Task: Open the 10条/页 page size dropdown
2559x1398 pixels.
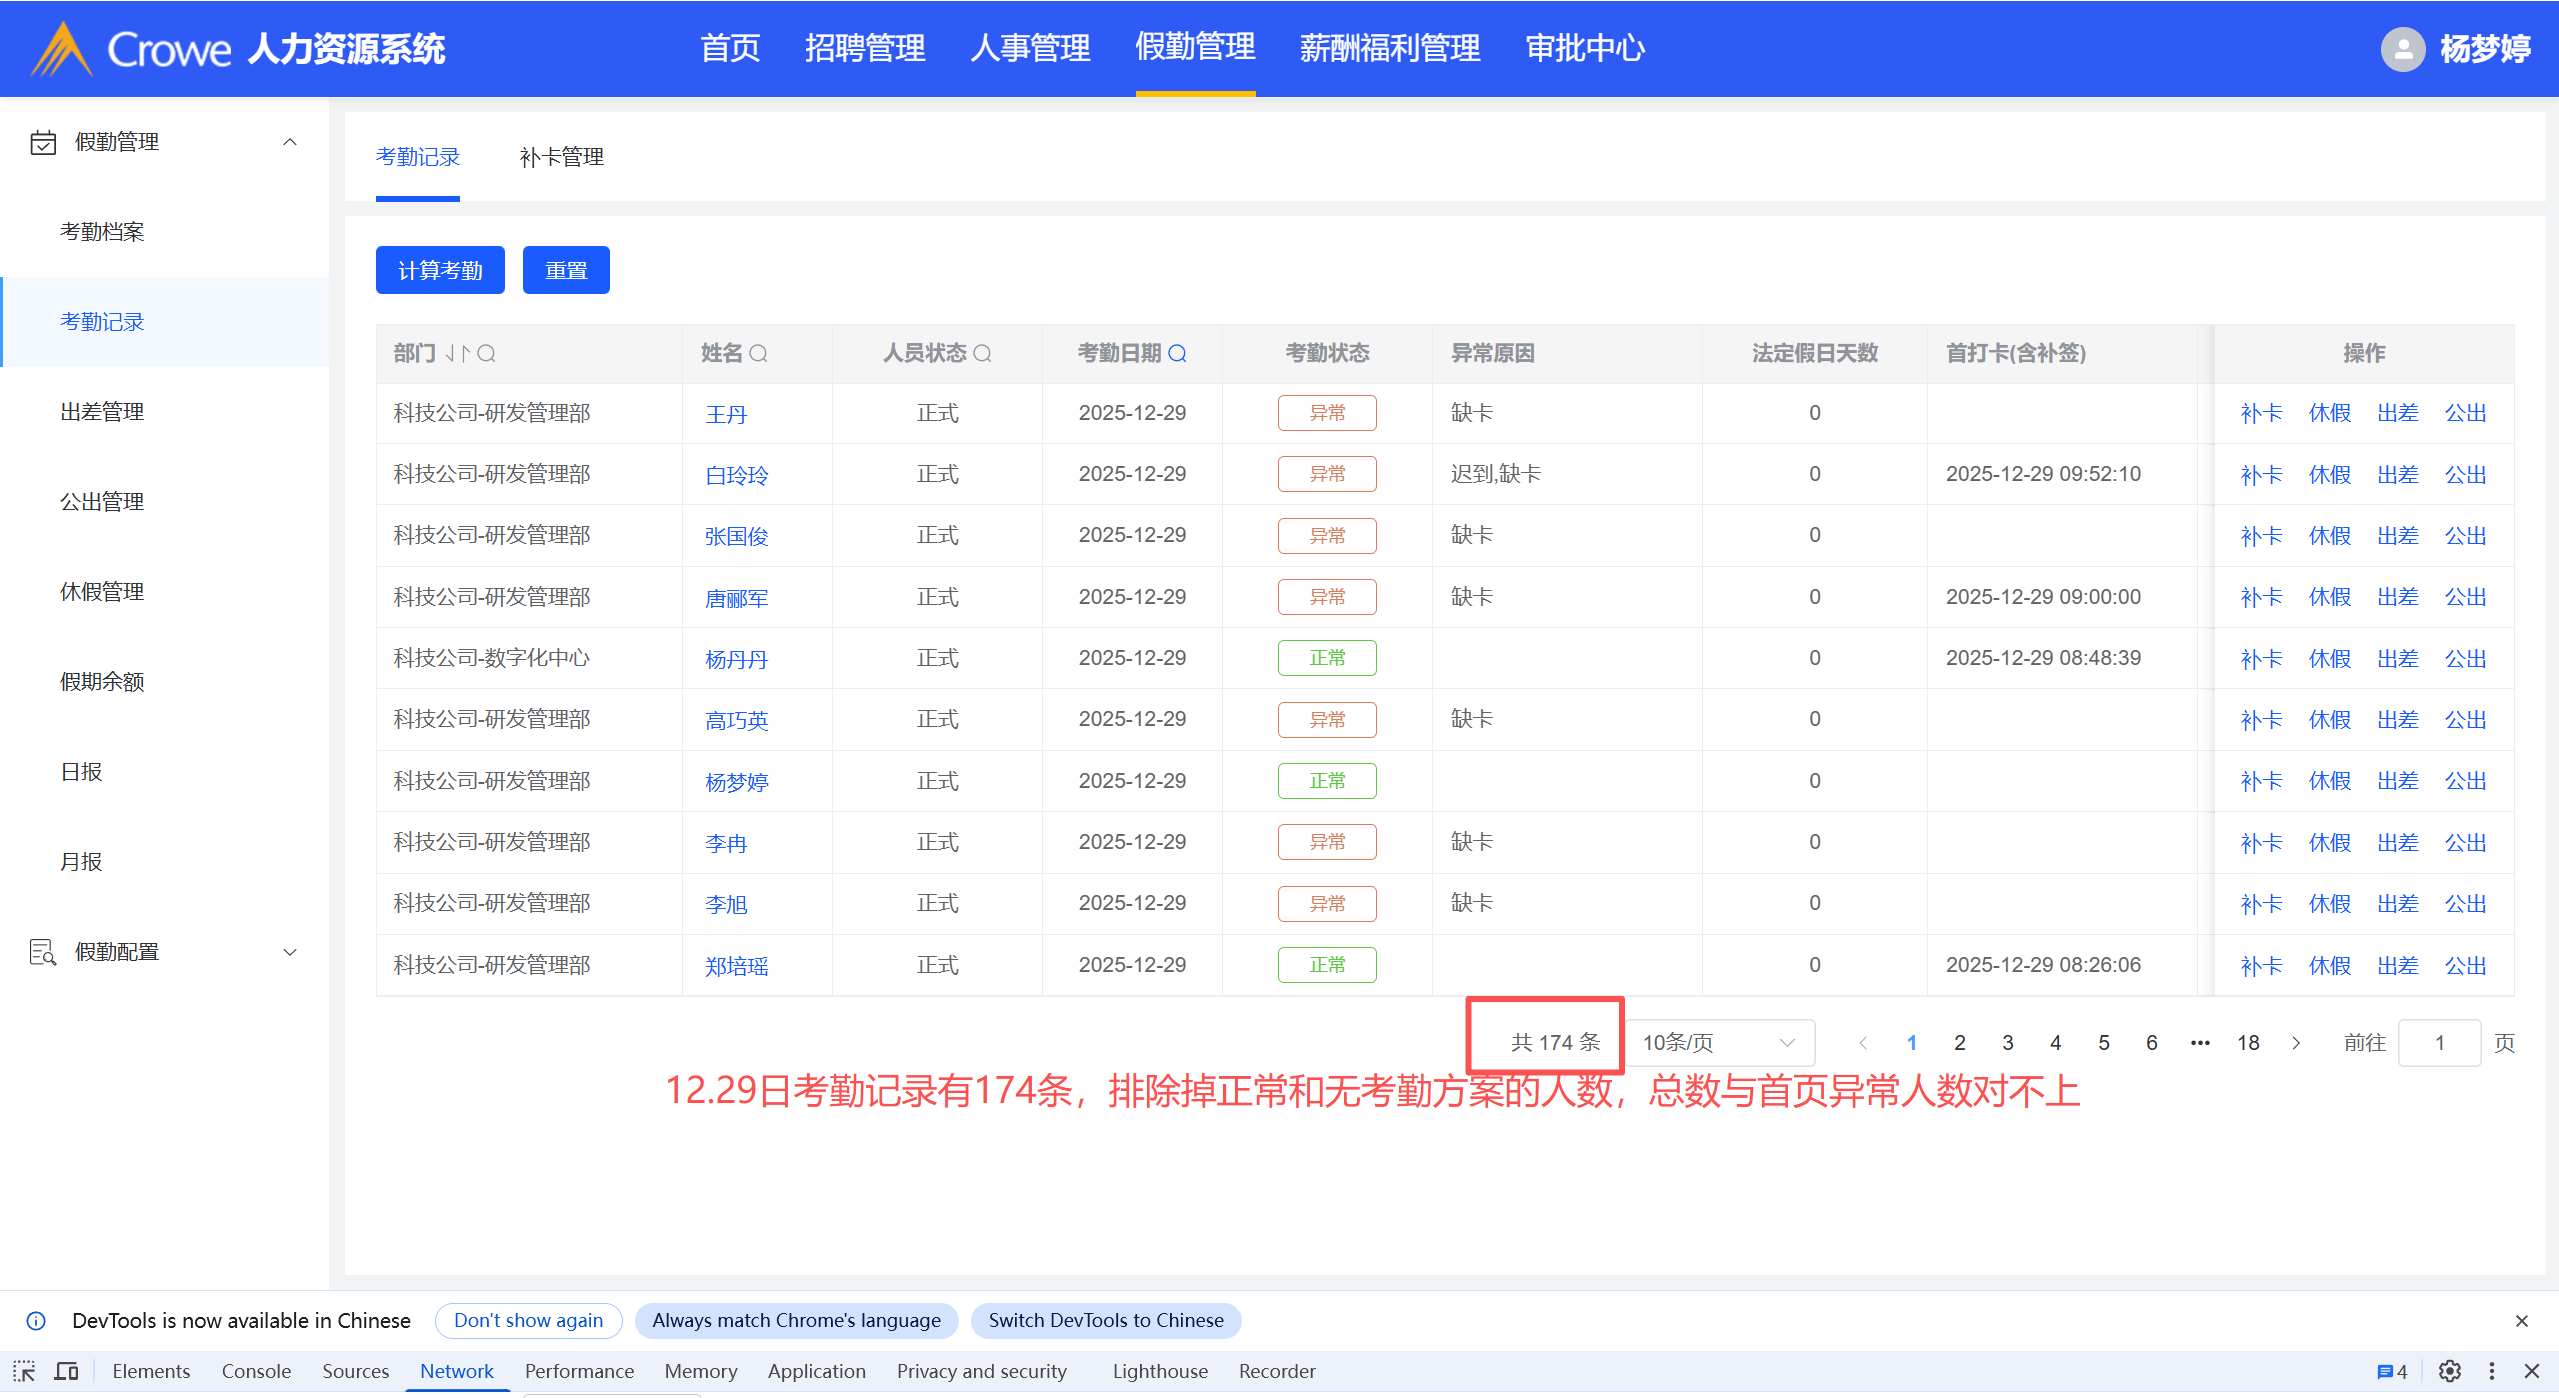Action: click(1717, 1043)
